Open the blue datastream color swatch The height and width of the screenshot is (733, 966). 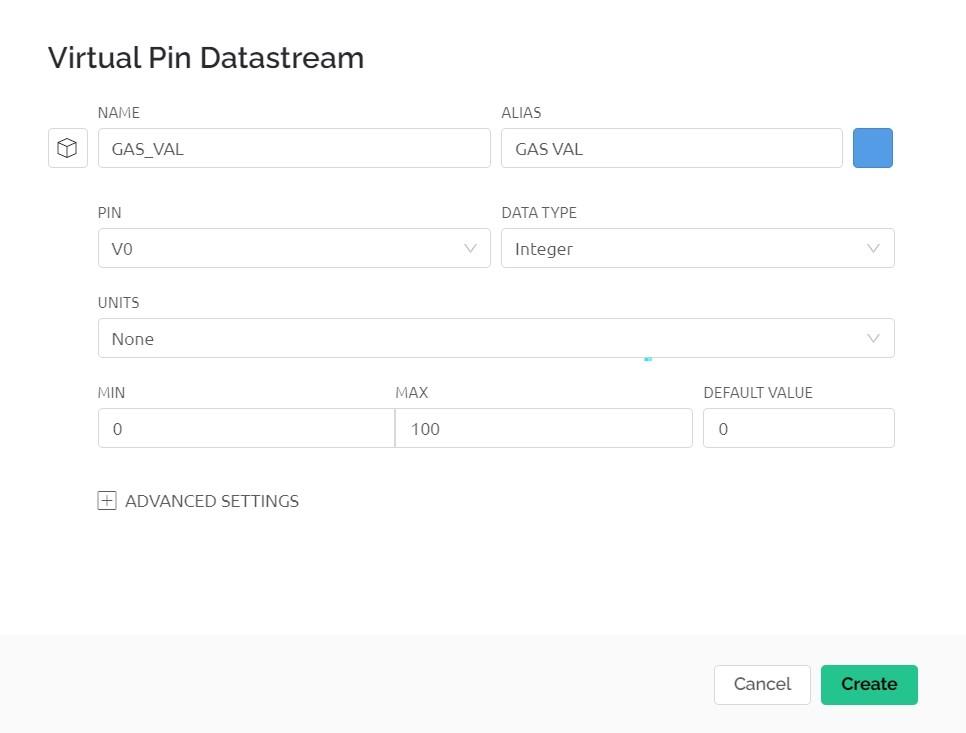[x=872, y=149]
